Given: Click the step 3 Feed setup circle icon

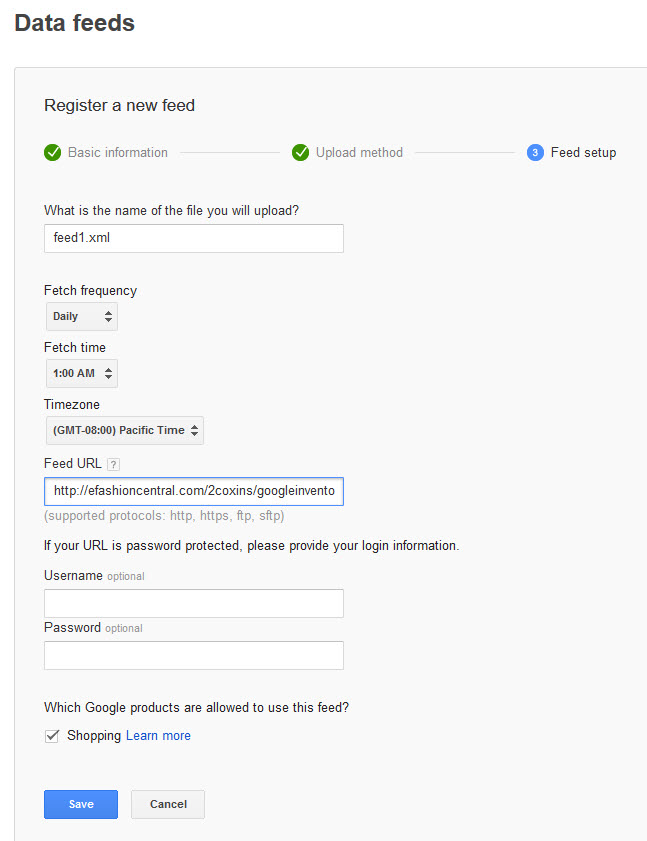Looking at the screenshot, I should click(535, 152).
